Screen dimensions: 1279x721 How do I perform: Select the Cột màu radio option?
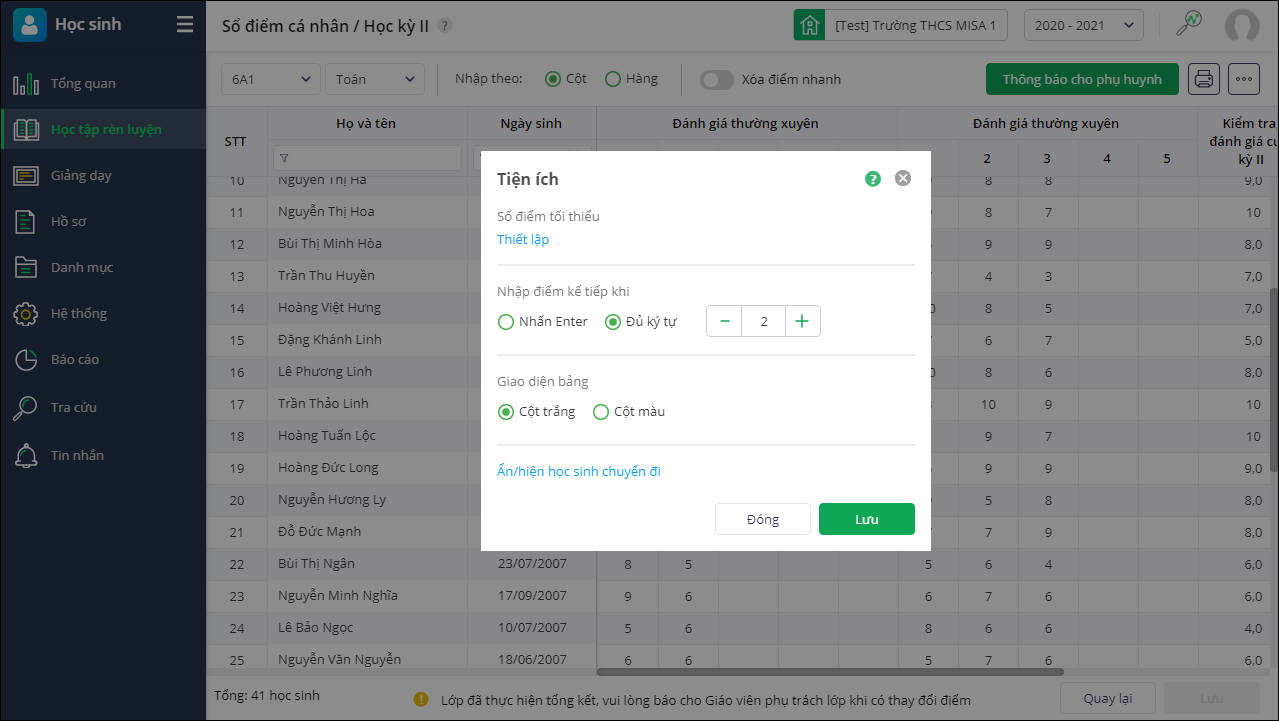[601, 412]
